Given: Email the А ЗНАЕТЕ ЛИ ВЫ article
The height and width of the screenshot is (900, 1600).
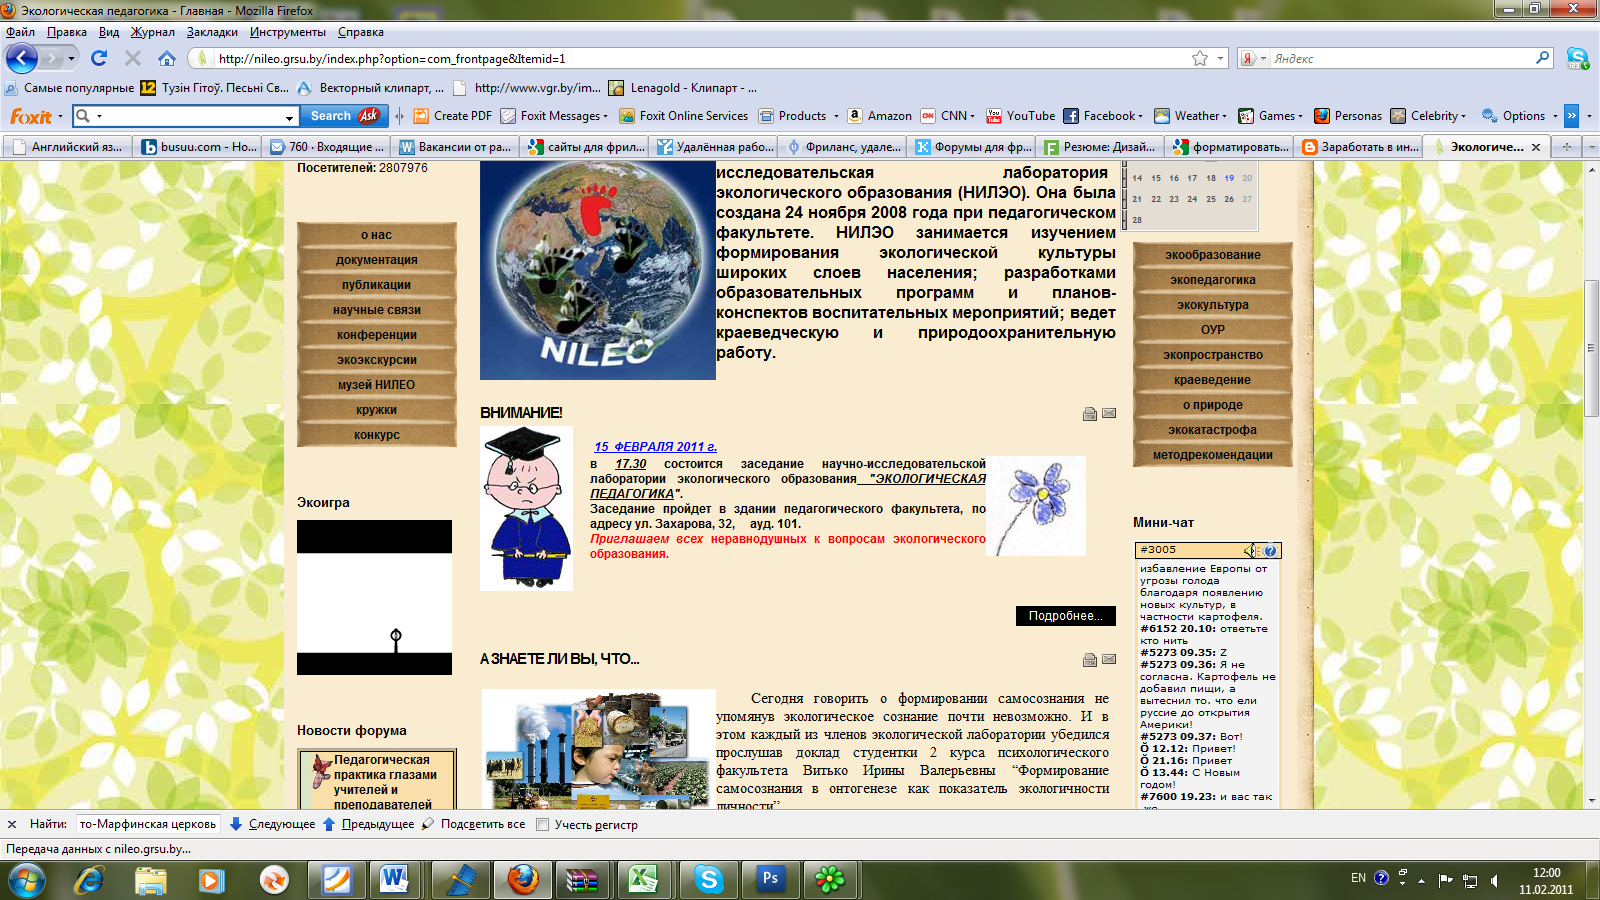Looking at the screenshot, I should point(1109,660).
